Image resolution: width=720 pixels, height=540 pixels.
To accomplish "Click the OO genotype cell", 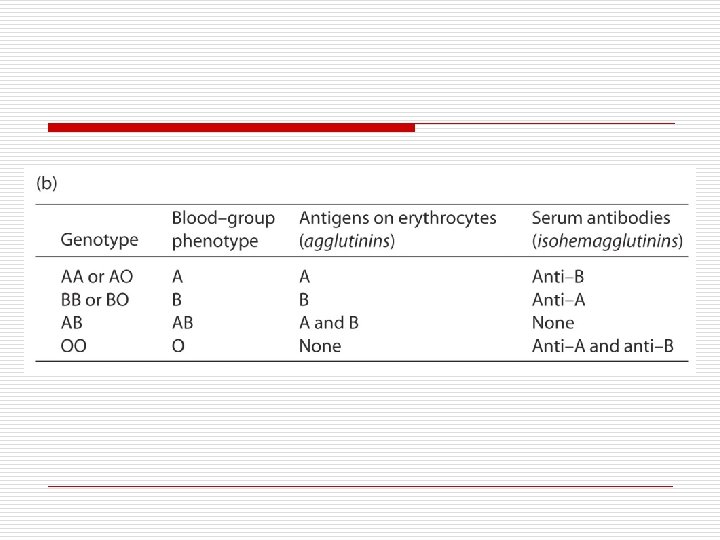I will click(x=75, y=346).
